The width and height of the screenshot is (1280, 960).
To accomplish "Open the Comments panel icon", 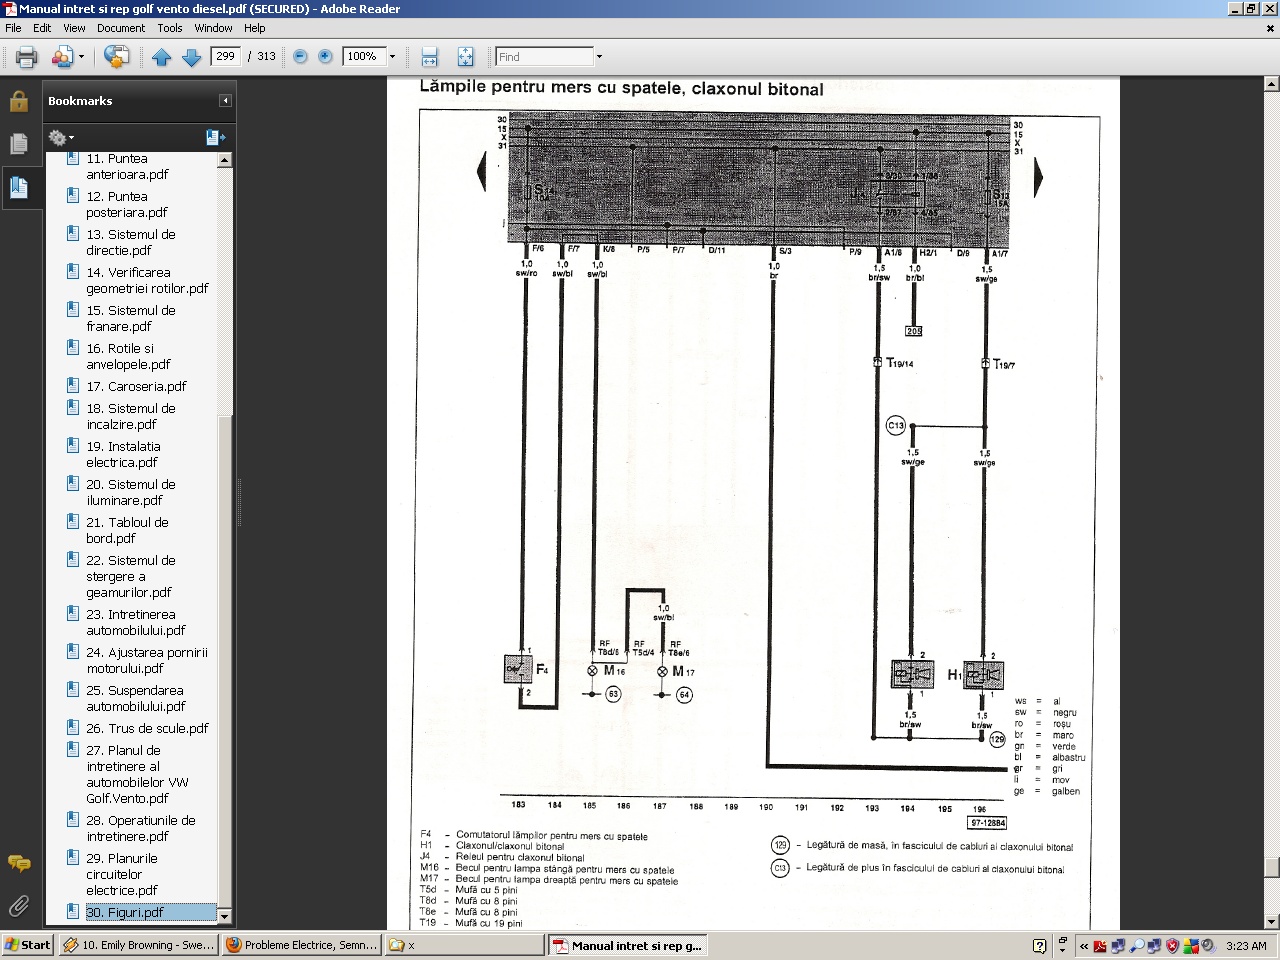I will coord(18,863).
